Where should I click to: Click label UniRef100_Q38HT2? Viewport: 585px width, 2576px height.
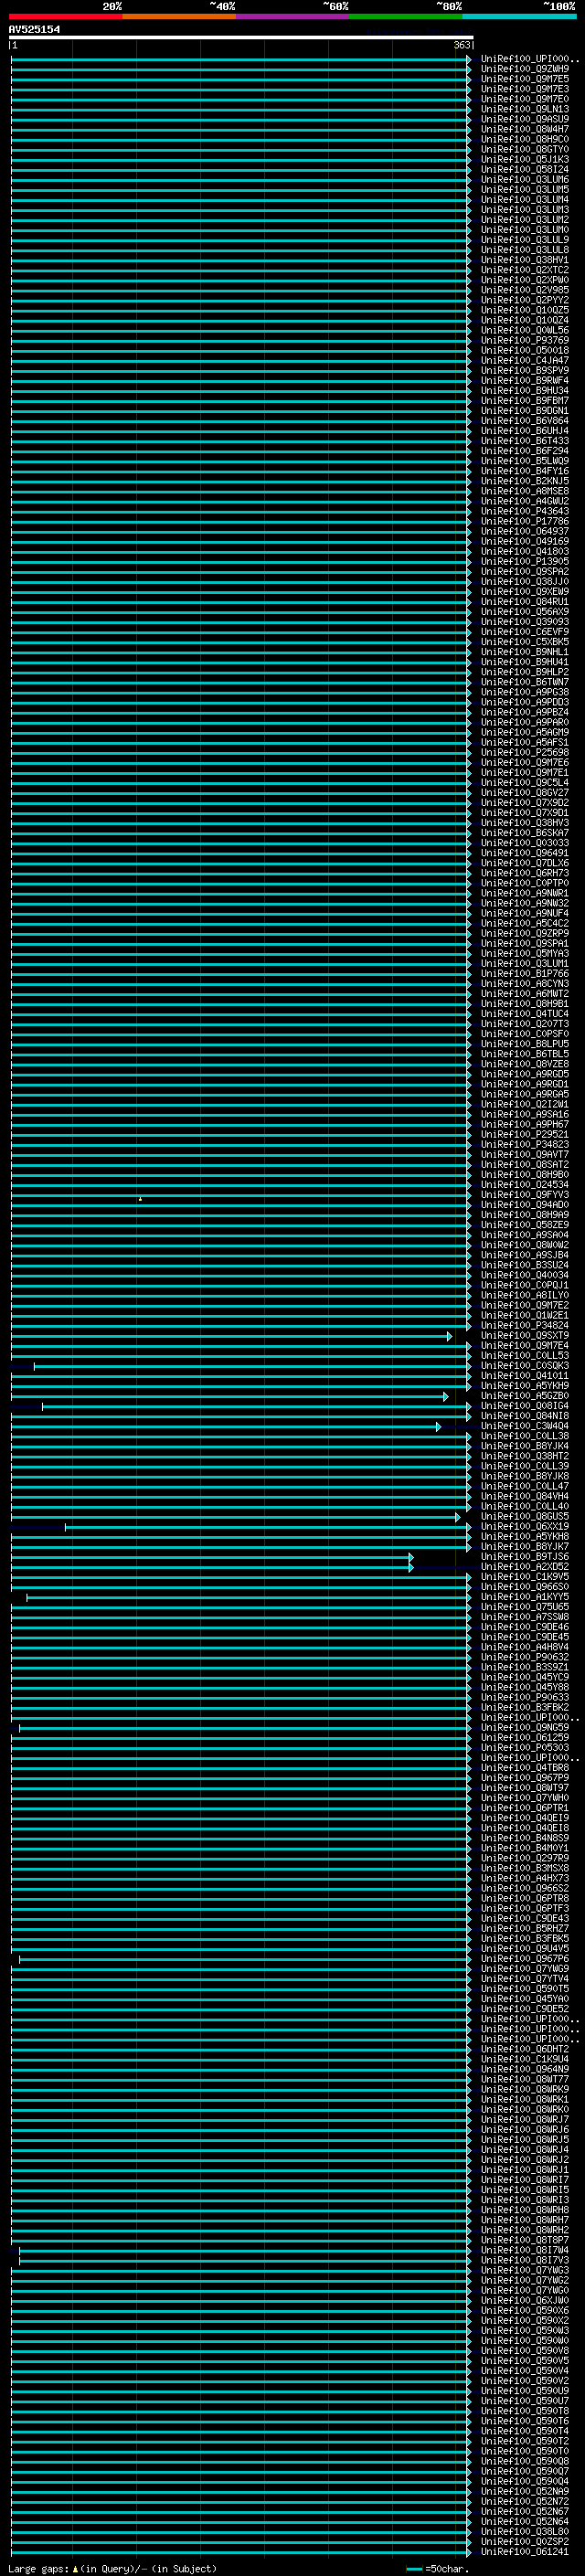coord(525,1456)
